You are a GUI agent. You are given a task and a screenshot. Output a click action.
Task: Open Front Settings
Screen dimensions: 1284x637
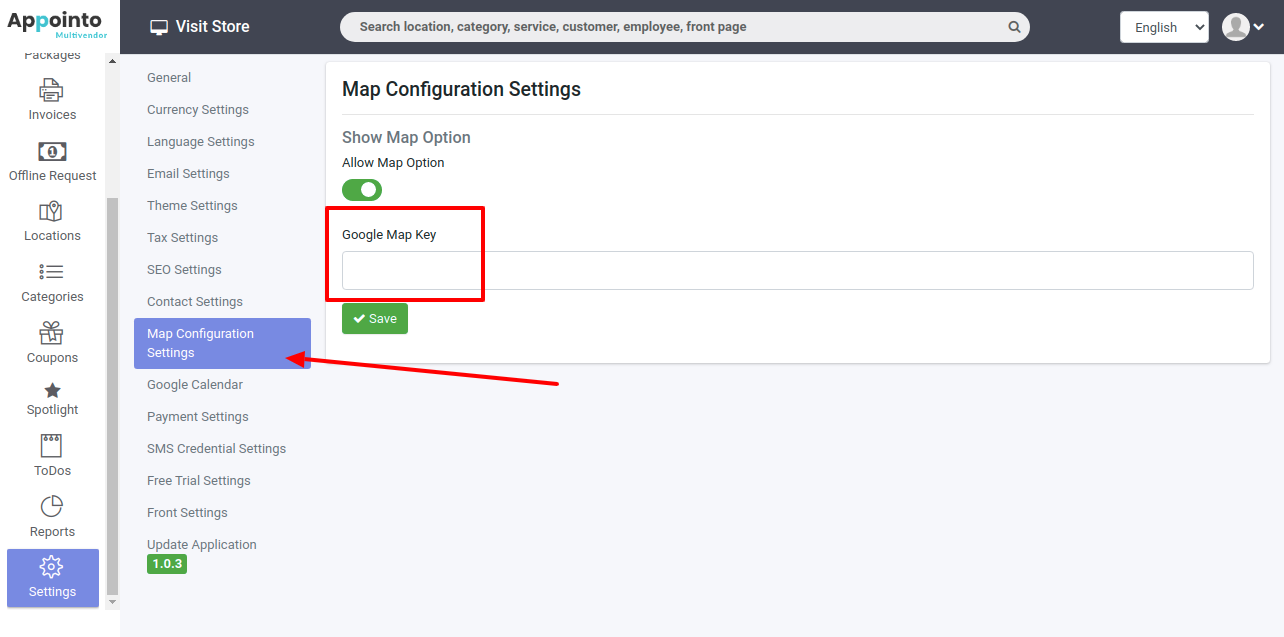pos(187,513)
